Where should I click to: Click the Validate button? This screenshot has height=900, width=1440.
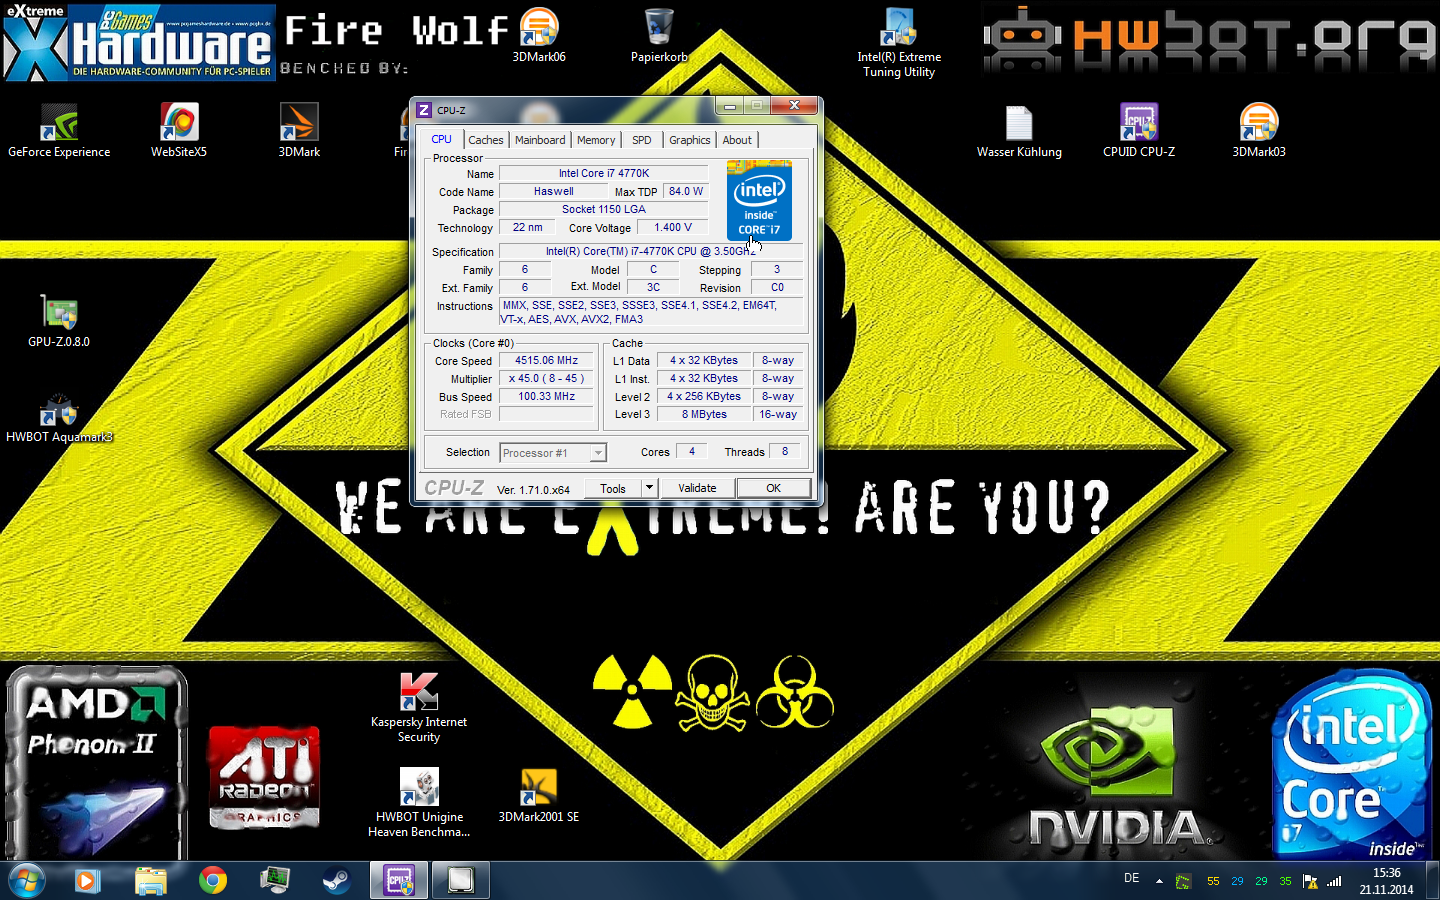(697, 488)
